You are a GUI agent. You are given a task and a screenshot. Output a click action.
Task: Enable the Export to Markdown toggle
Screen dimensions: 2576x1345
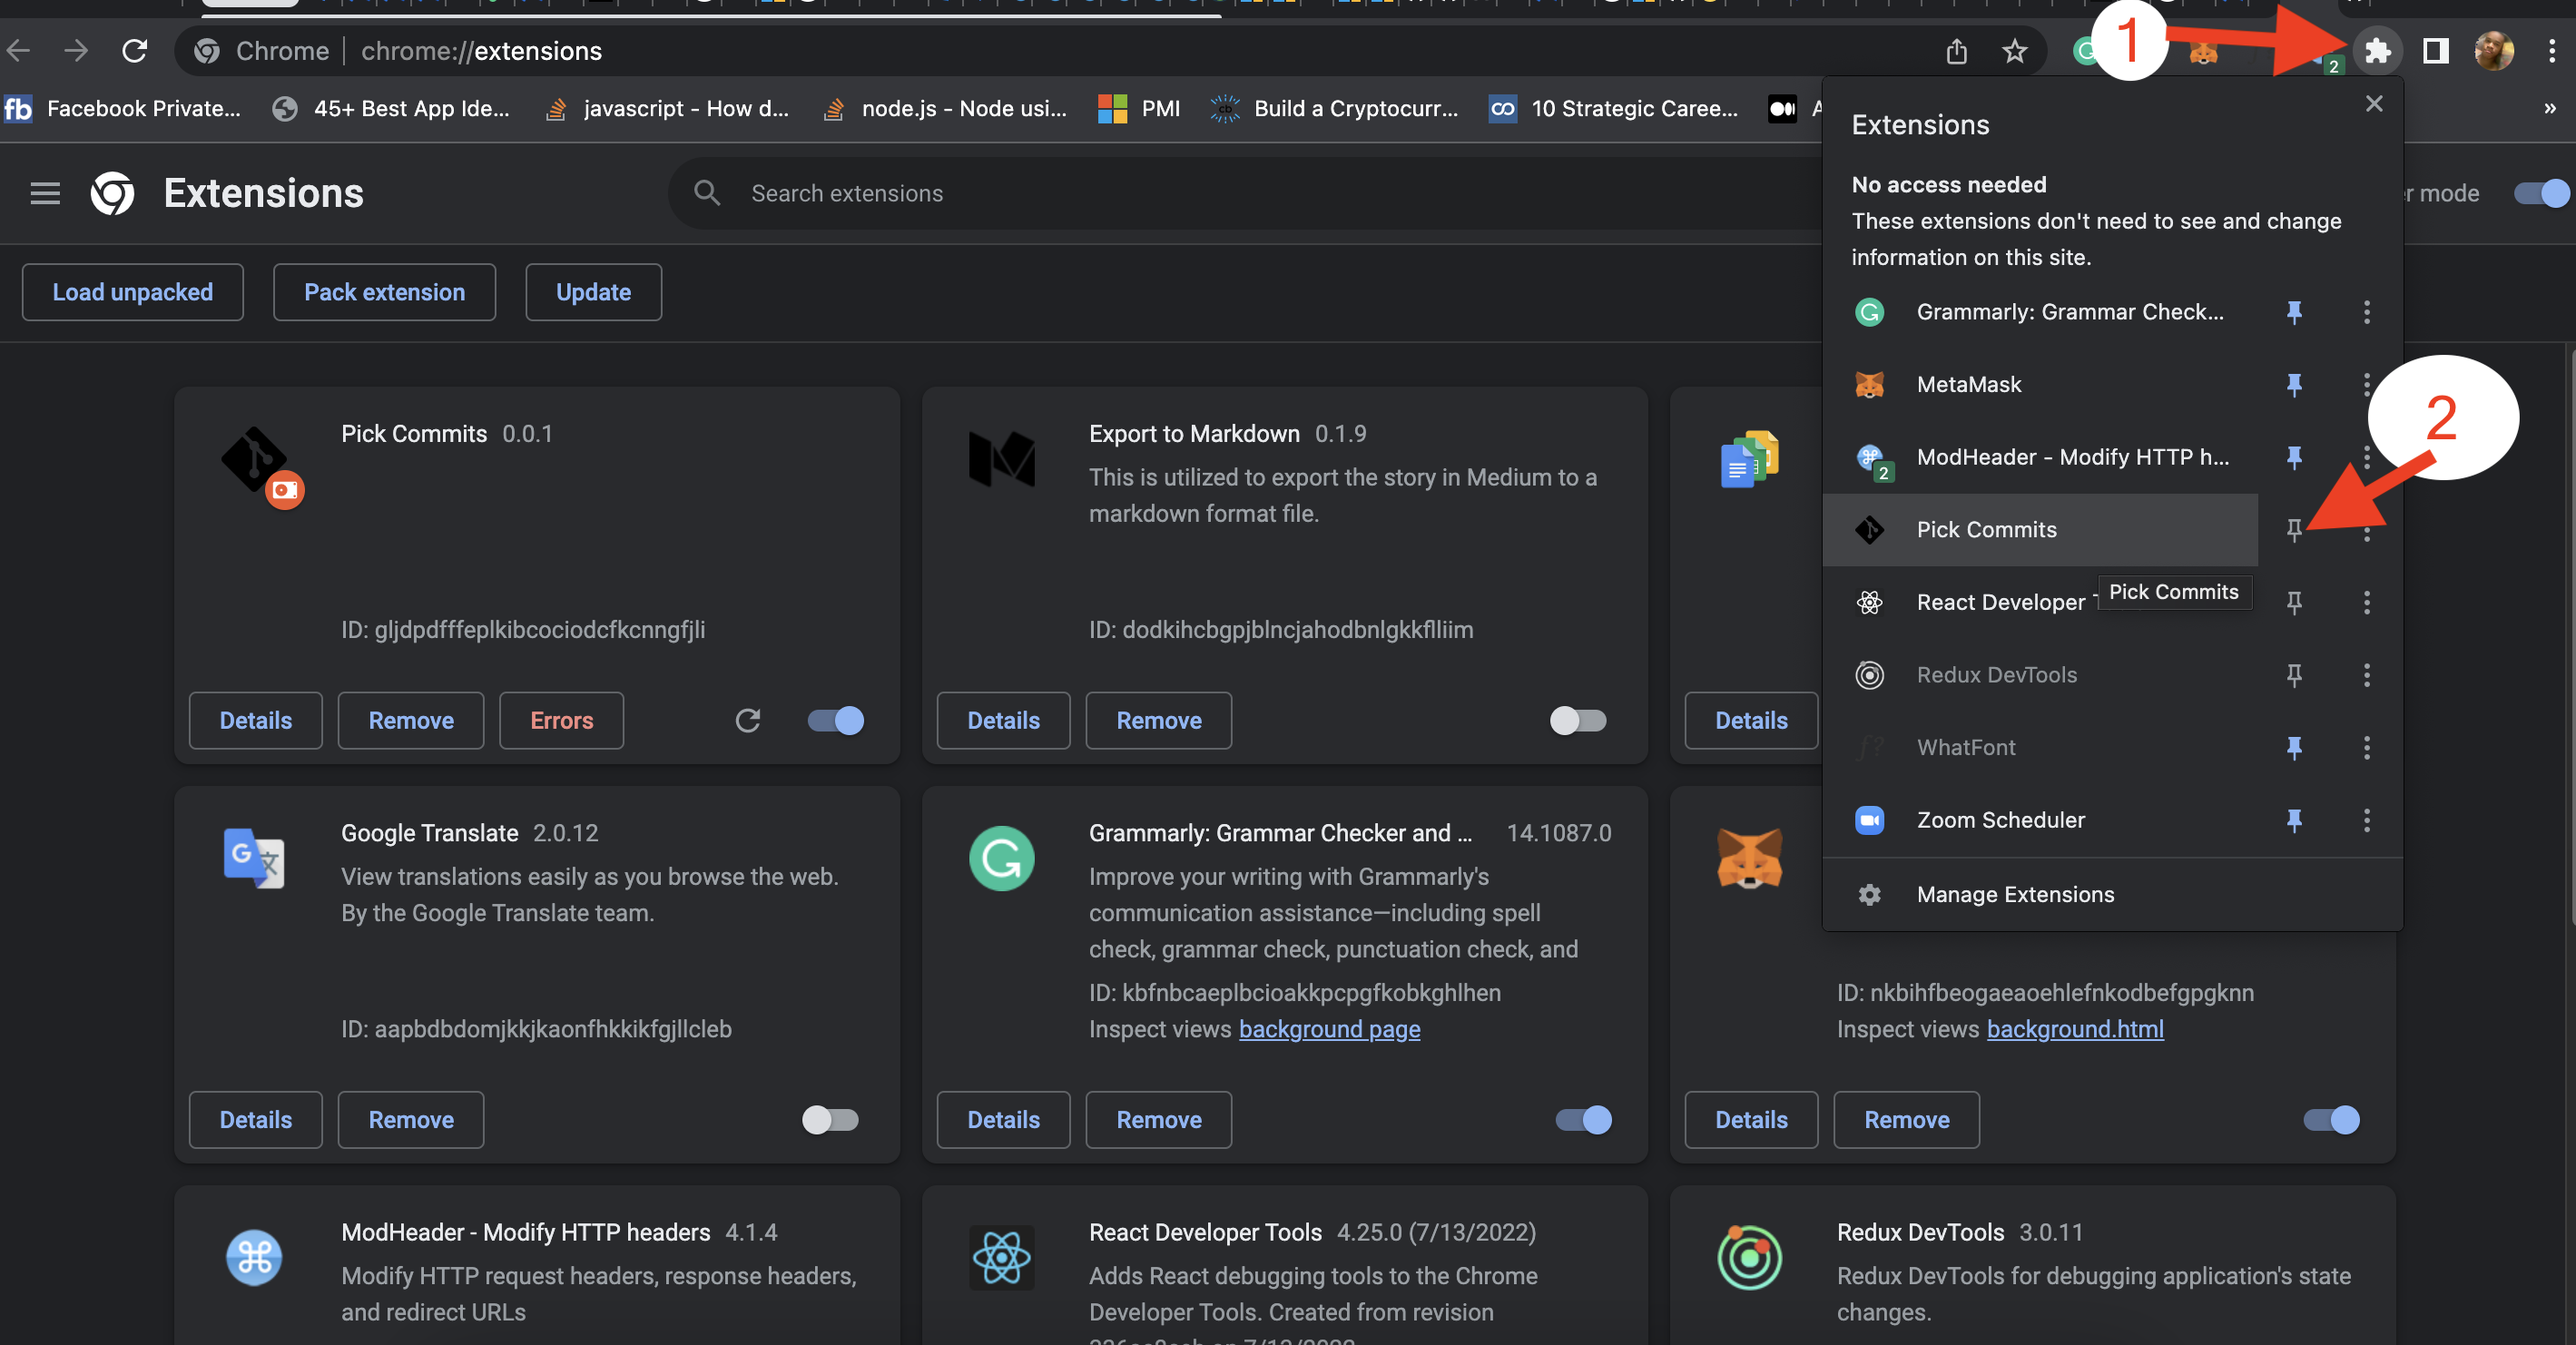pyautogui.click(x=1578, y=720)
